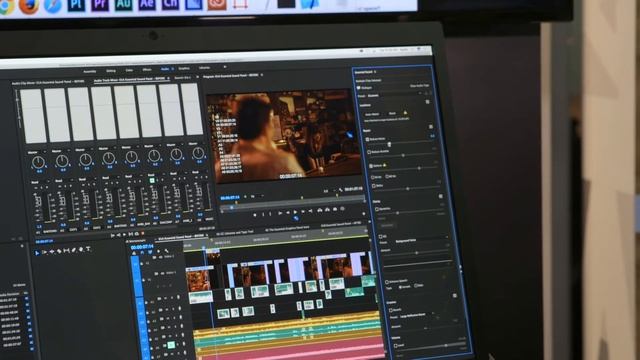Switch to the Graphics workspace

184,69
